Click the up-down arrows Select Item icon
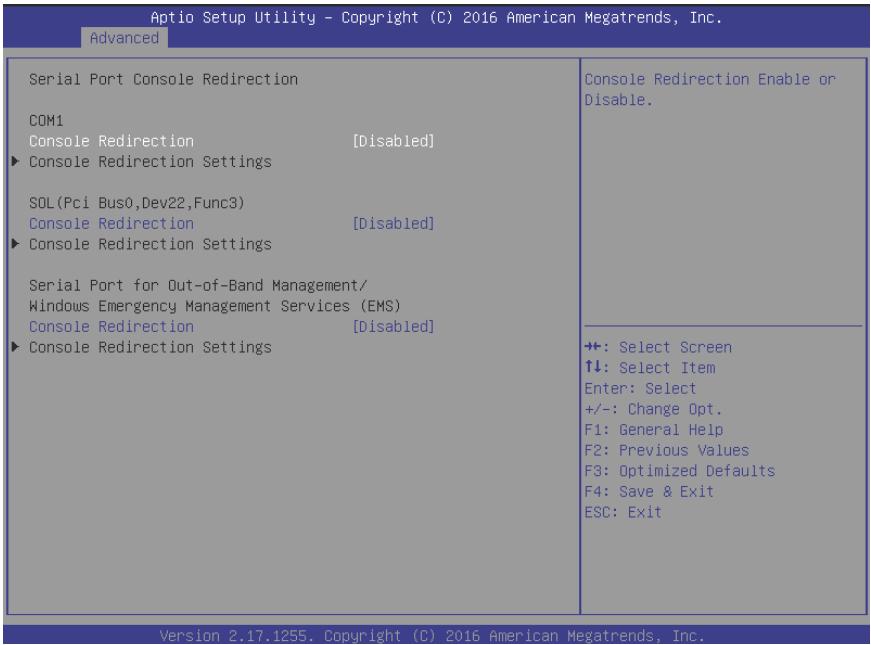 (593, 367)
